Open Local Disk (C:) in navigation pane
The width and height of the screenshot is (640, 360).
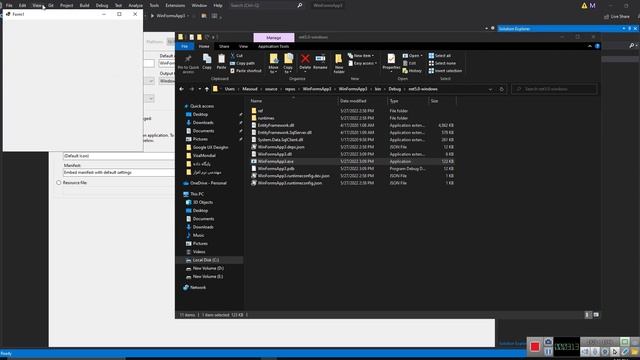click(x=206, y=260)
